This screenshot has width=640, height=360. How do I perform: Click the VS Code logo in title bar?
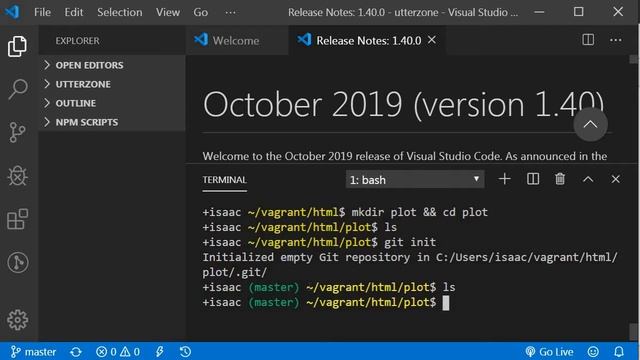(x=12, y=12)
